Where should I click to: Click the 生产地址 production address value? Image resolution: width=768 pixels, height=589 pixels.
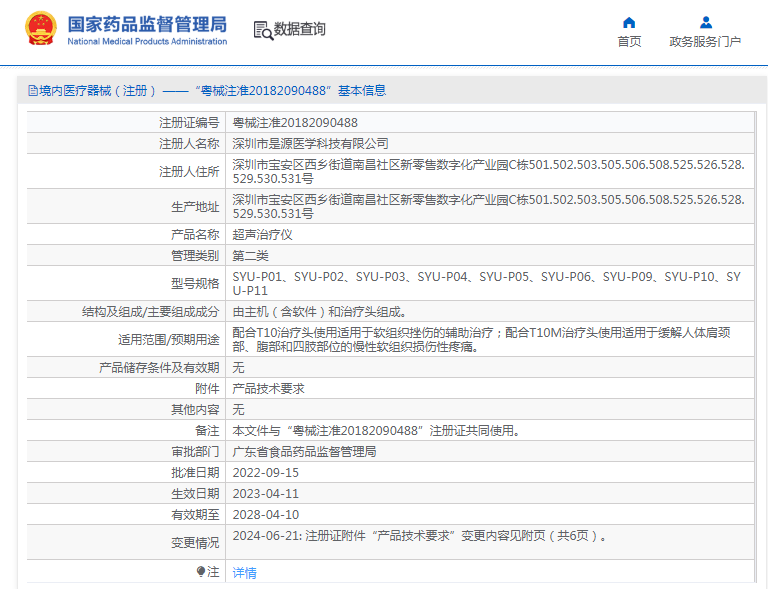[x=488, y=207]
